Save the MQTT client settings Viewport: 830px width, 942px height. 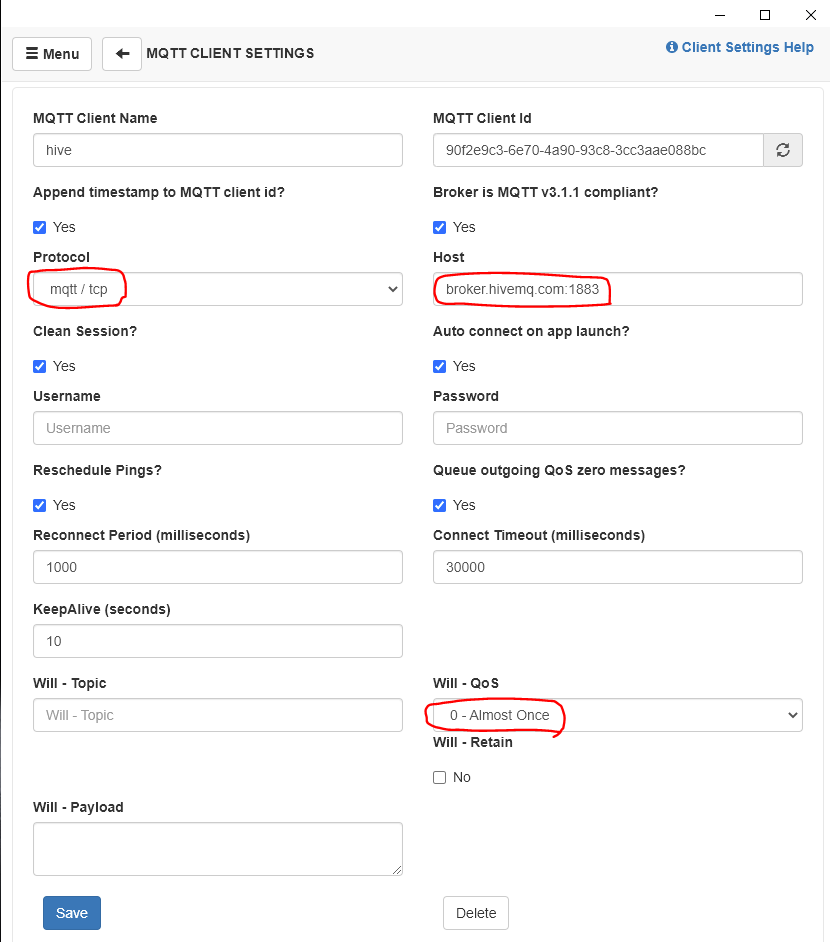(x=72, y=913)
